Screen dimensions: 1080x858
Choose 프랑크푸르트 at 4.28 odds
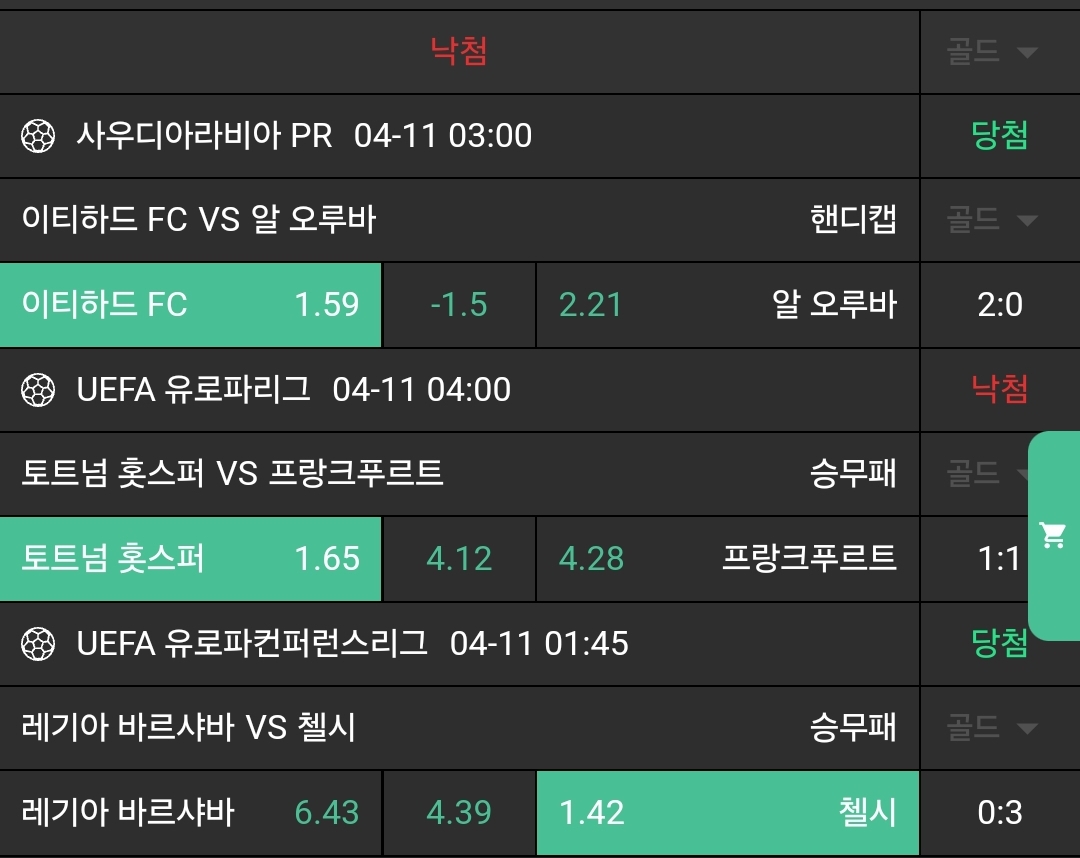(727, 559)
